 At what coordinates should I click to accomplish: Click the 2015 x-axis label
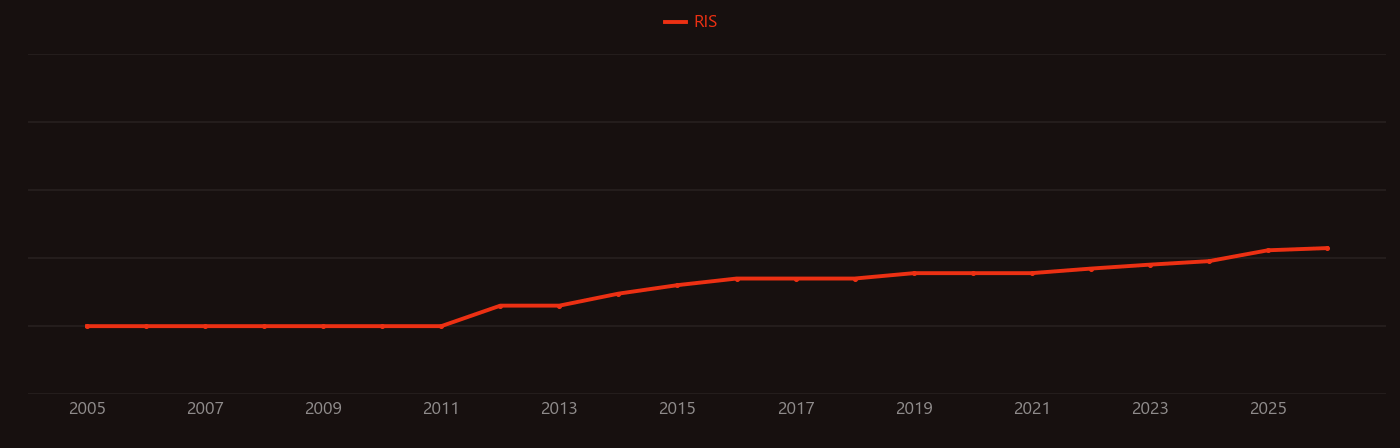677,409
